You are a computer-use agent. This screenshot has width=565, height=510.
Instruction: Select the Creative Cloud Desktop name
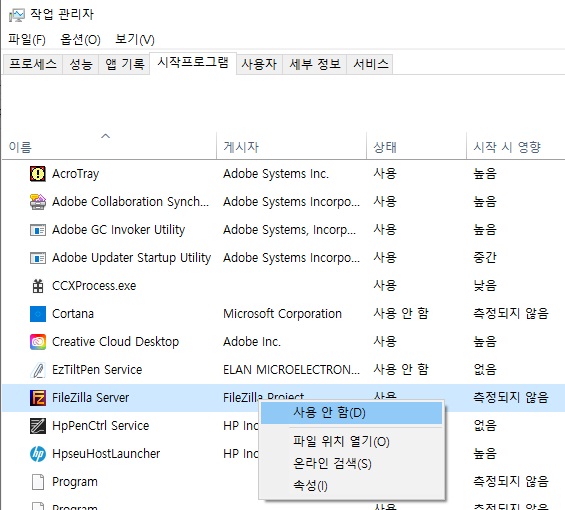pyautogui.click(x=115, y=342)
